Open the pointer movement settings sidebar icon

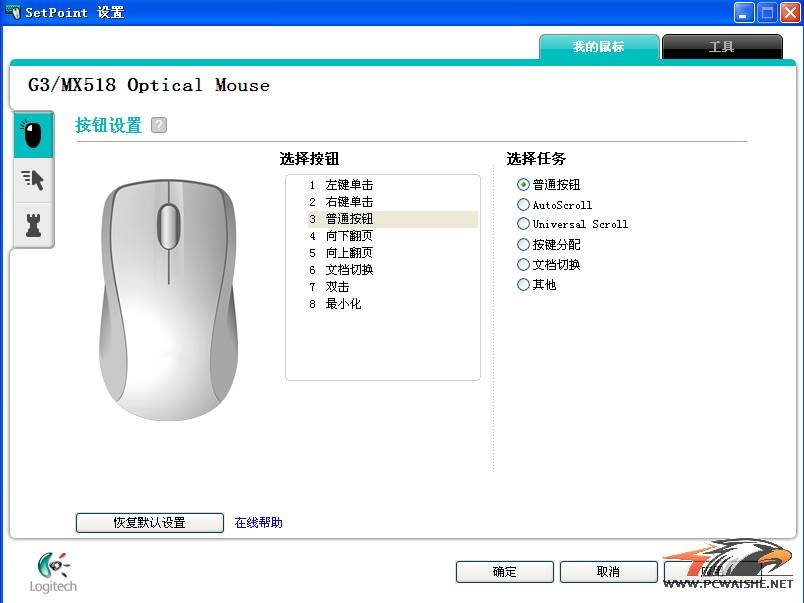coord(33,180)
